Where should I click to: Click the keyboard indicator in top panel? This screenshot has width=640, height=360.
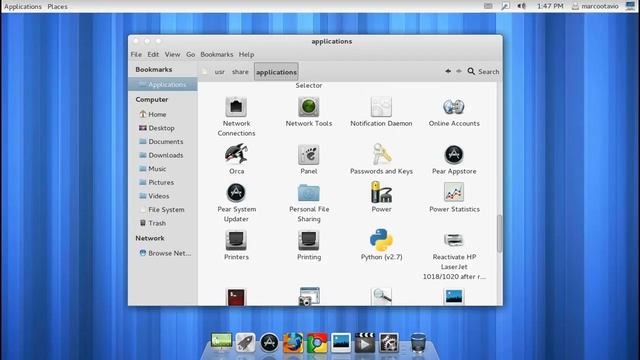click(488, 6)
